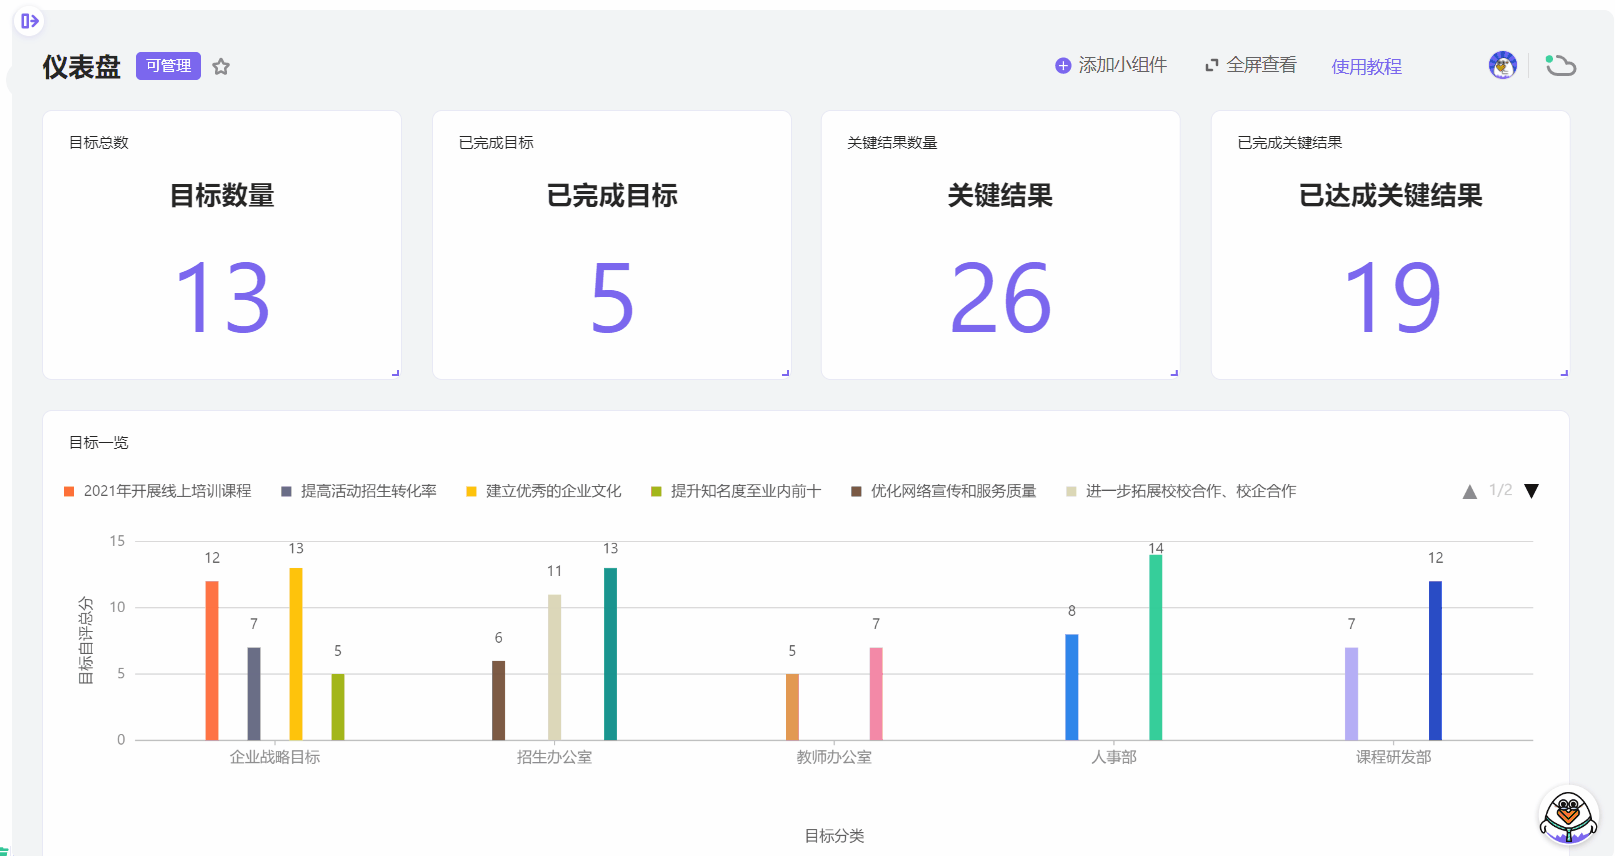1615x856 pixels.
Task: Select the 目标数量 widget card showing 13
Action: pyautogui.click(x=222, y=245)
